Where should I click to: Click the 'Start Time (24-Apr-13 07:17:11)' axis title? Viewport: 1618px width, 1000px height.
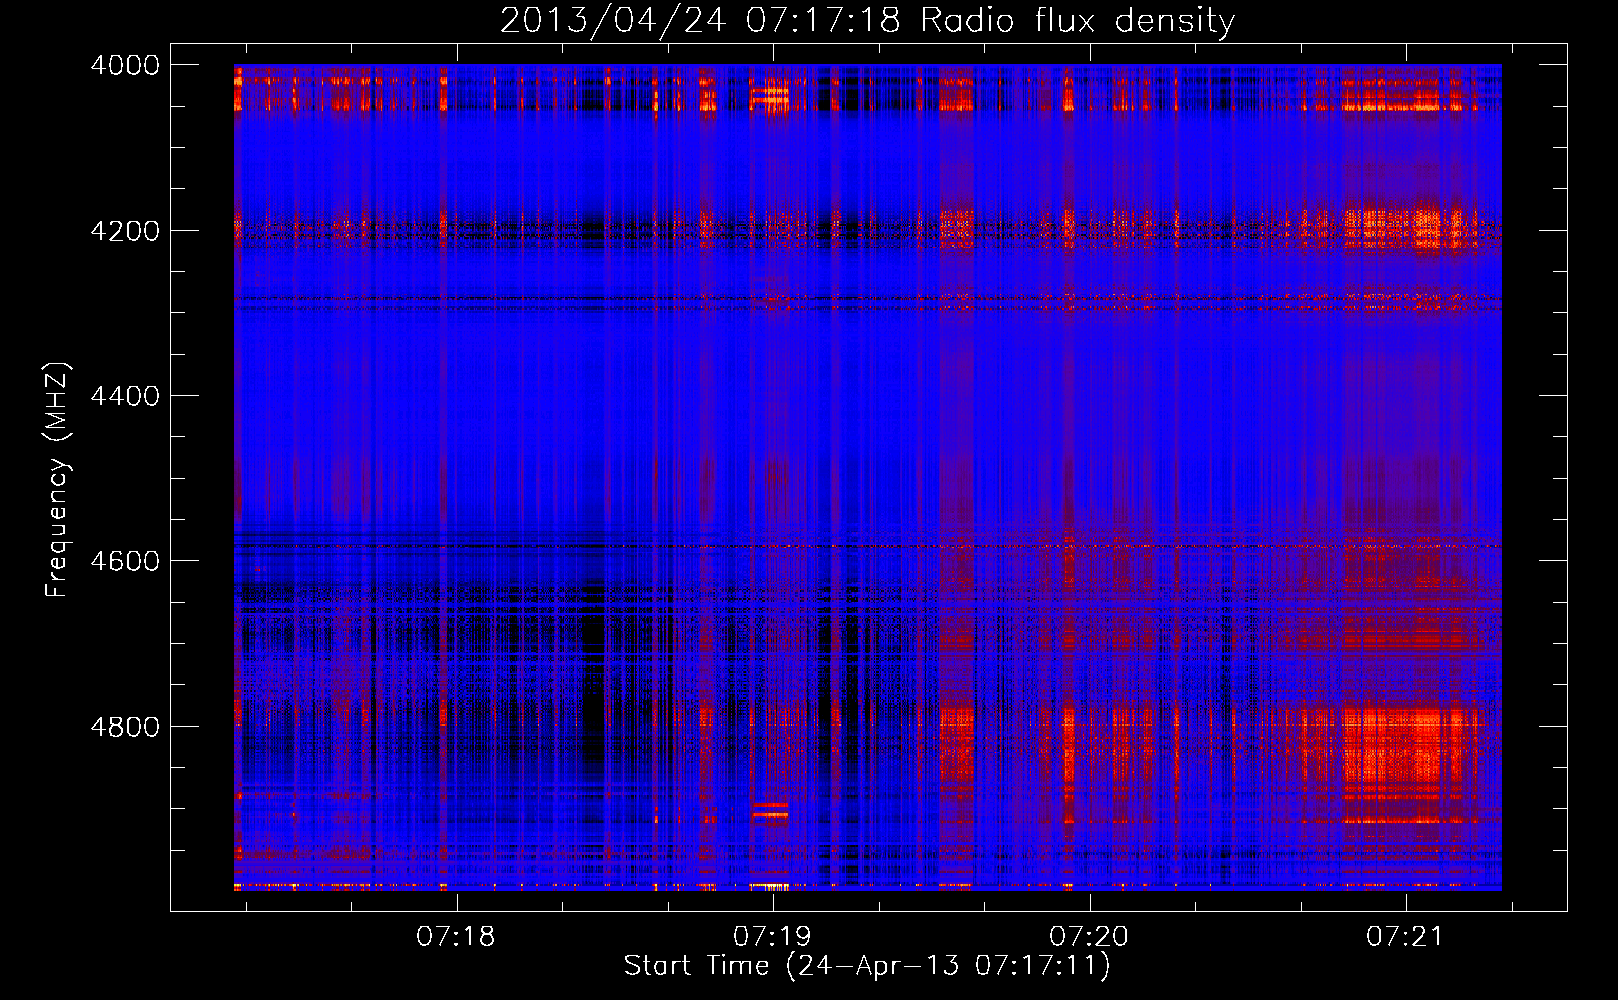pos(867,966)
